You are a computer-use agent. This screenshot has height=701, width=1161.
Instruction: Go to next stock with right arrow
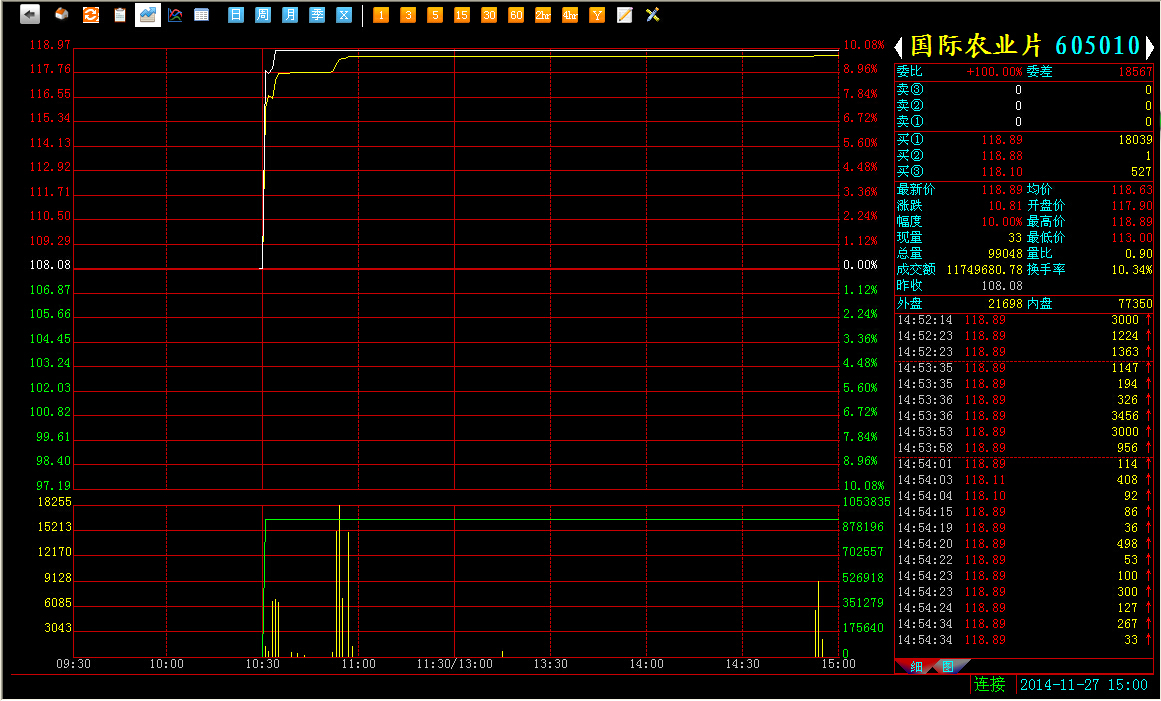point(1149,47)
